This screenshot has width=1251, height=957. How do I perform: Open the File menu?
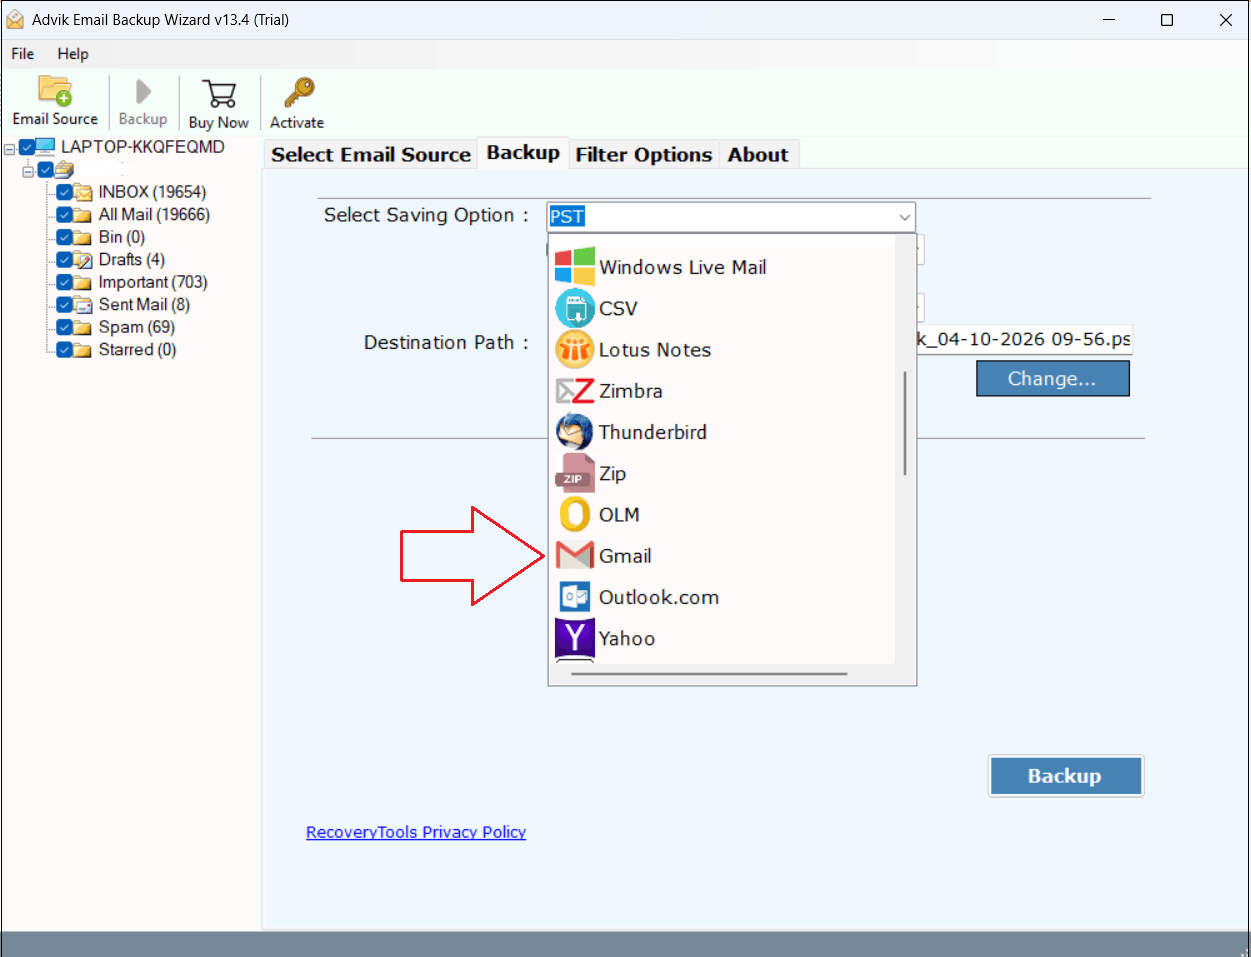click(23, 54)
